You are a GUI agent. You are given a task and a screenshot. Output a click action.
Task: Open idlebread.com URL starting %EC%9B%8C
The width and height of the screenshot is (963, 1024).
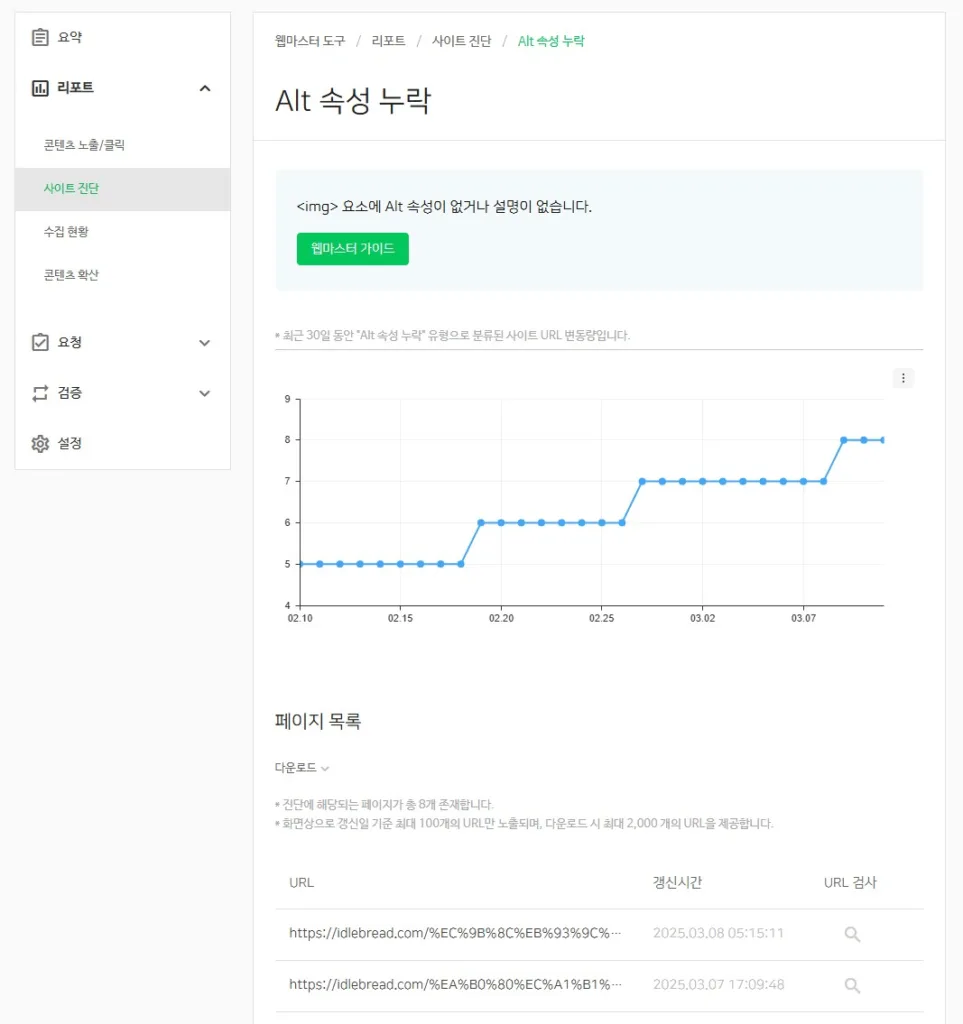pyautogui.click(x=455, y=933)
